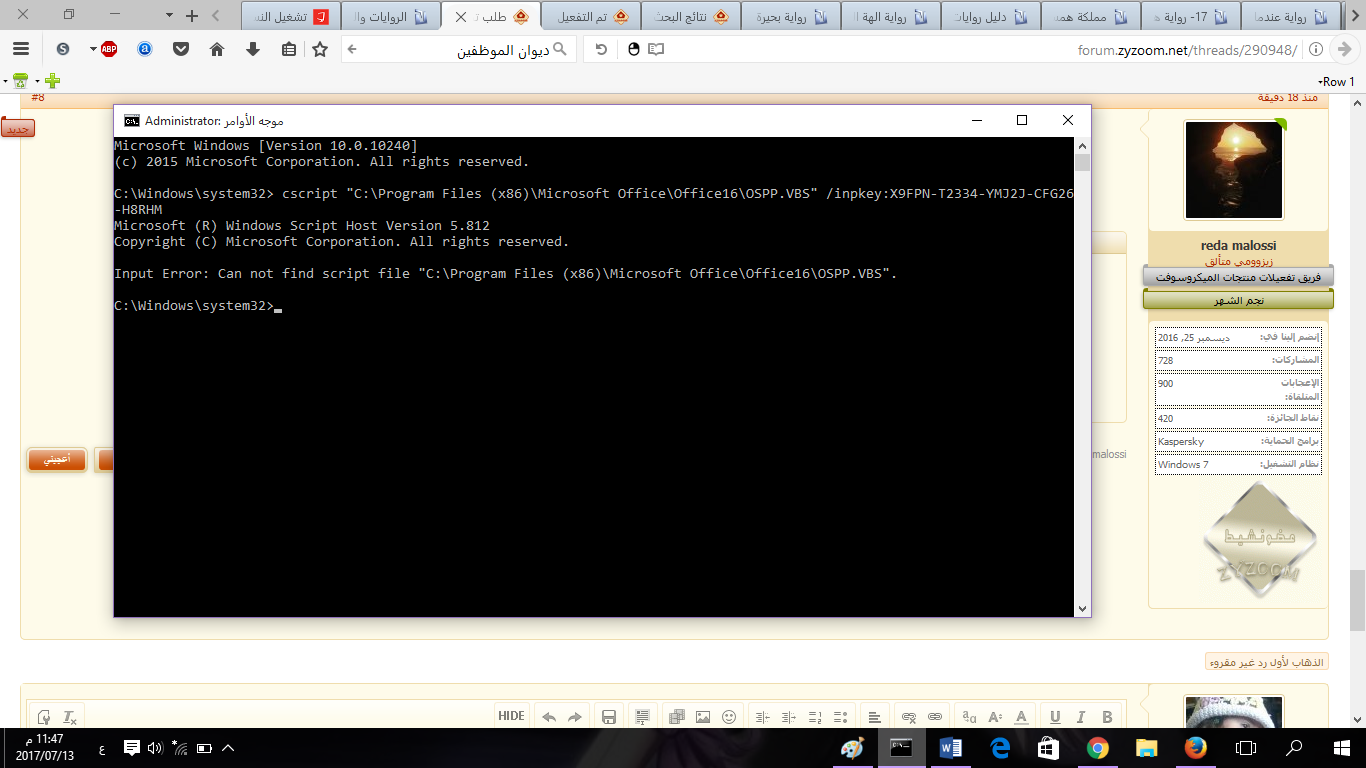The height and width of the screenshot is (768, 1366).
Task: Open smilies icon in editor toolbar
Action: (x=729, y=717)
